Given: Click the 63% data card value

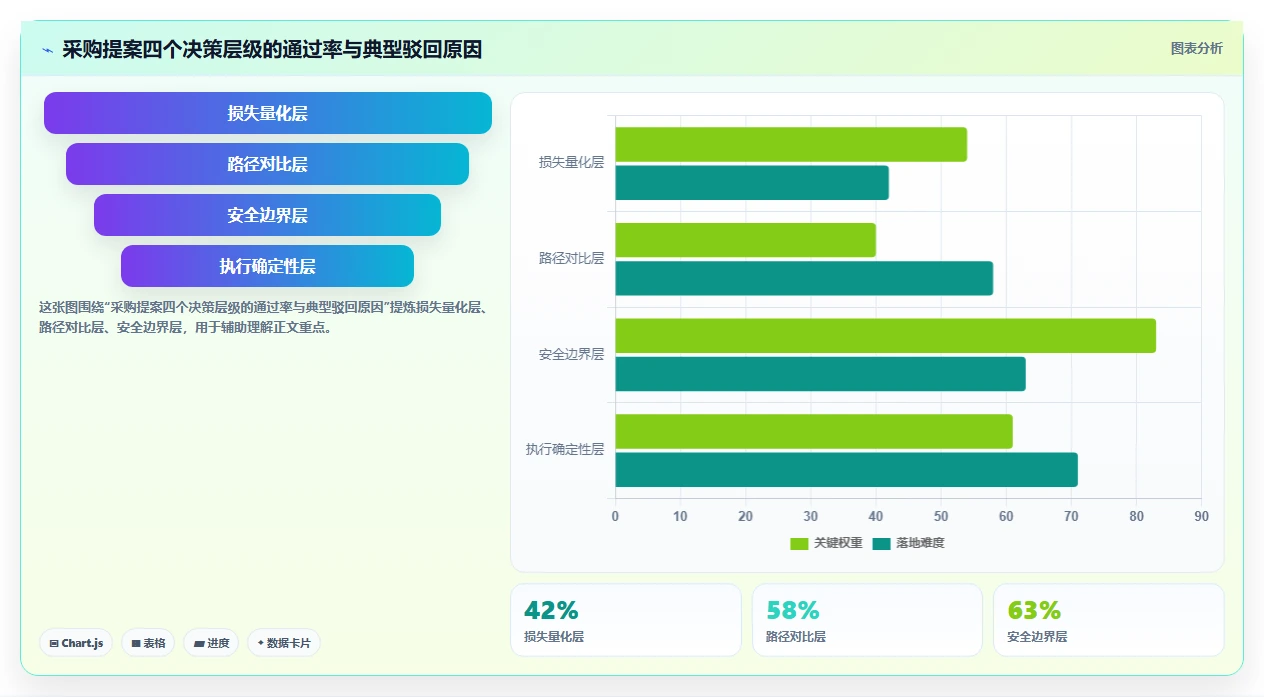Looking at the screenshot, I should point(1034,610).
